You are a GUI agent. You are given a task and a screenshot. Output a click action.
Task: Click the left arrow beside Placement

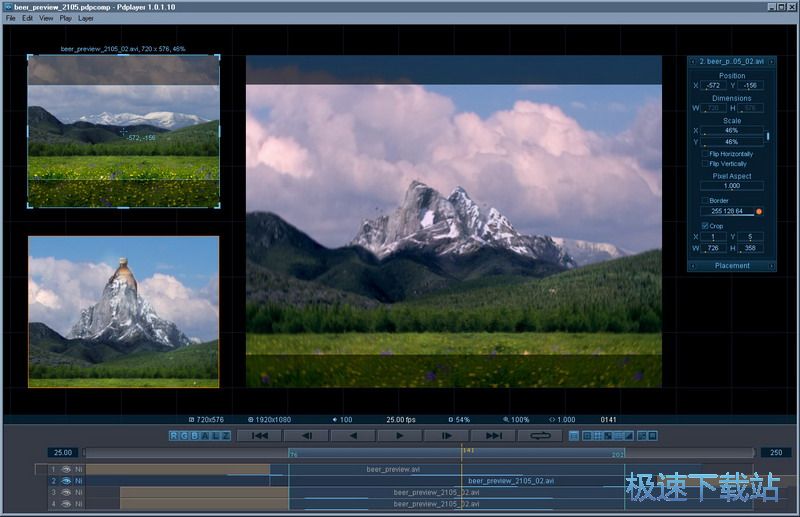click(x=693, y=266)
